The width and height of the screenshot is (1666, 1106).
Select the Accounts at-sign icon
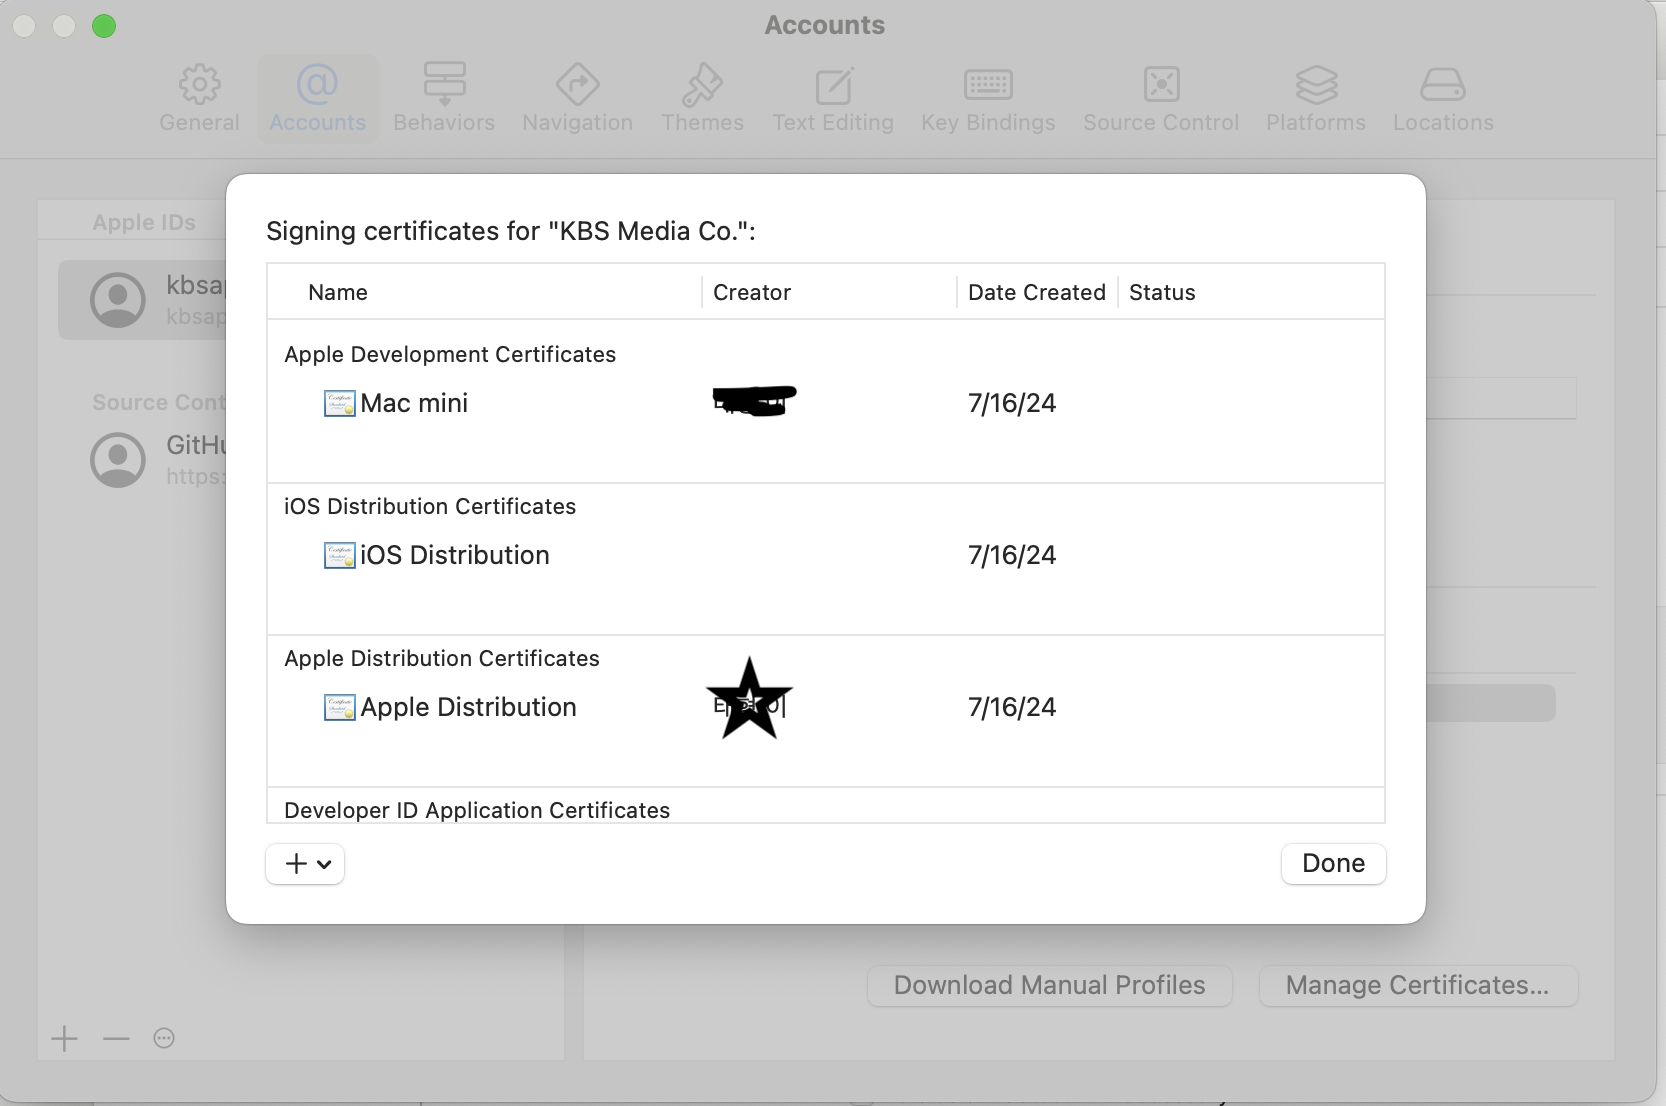point(317,85)
